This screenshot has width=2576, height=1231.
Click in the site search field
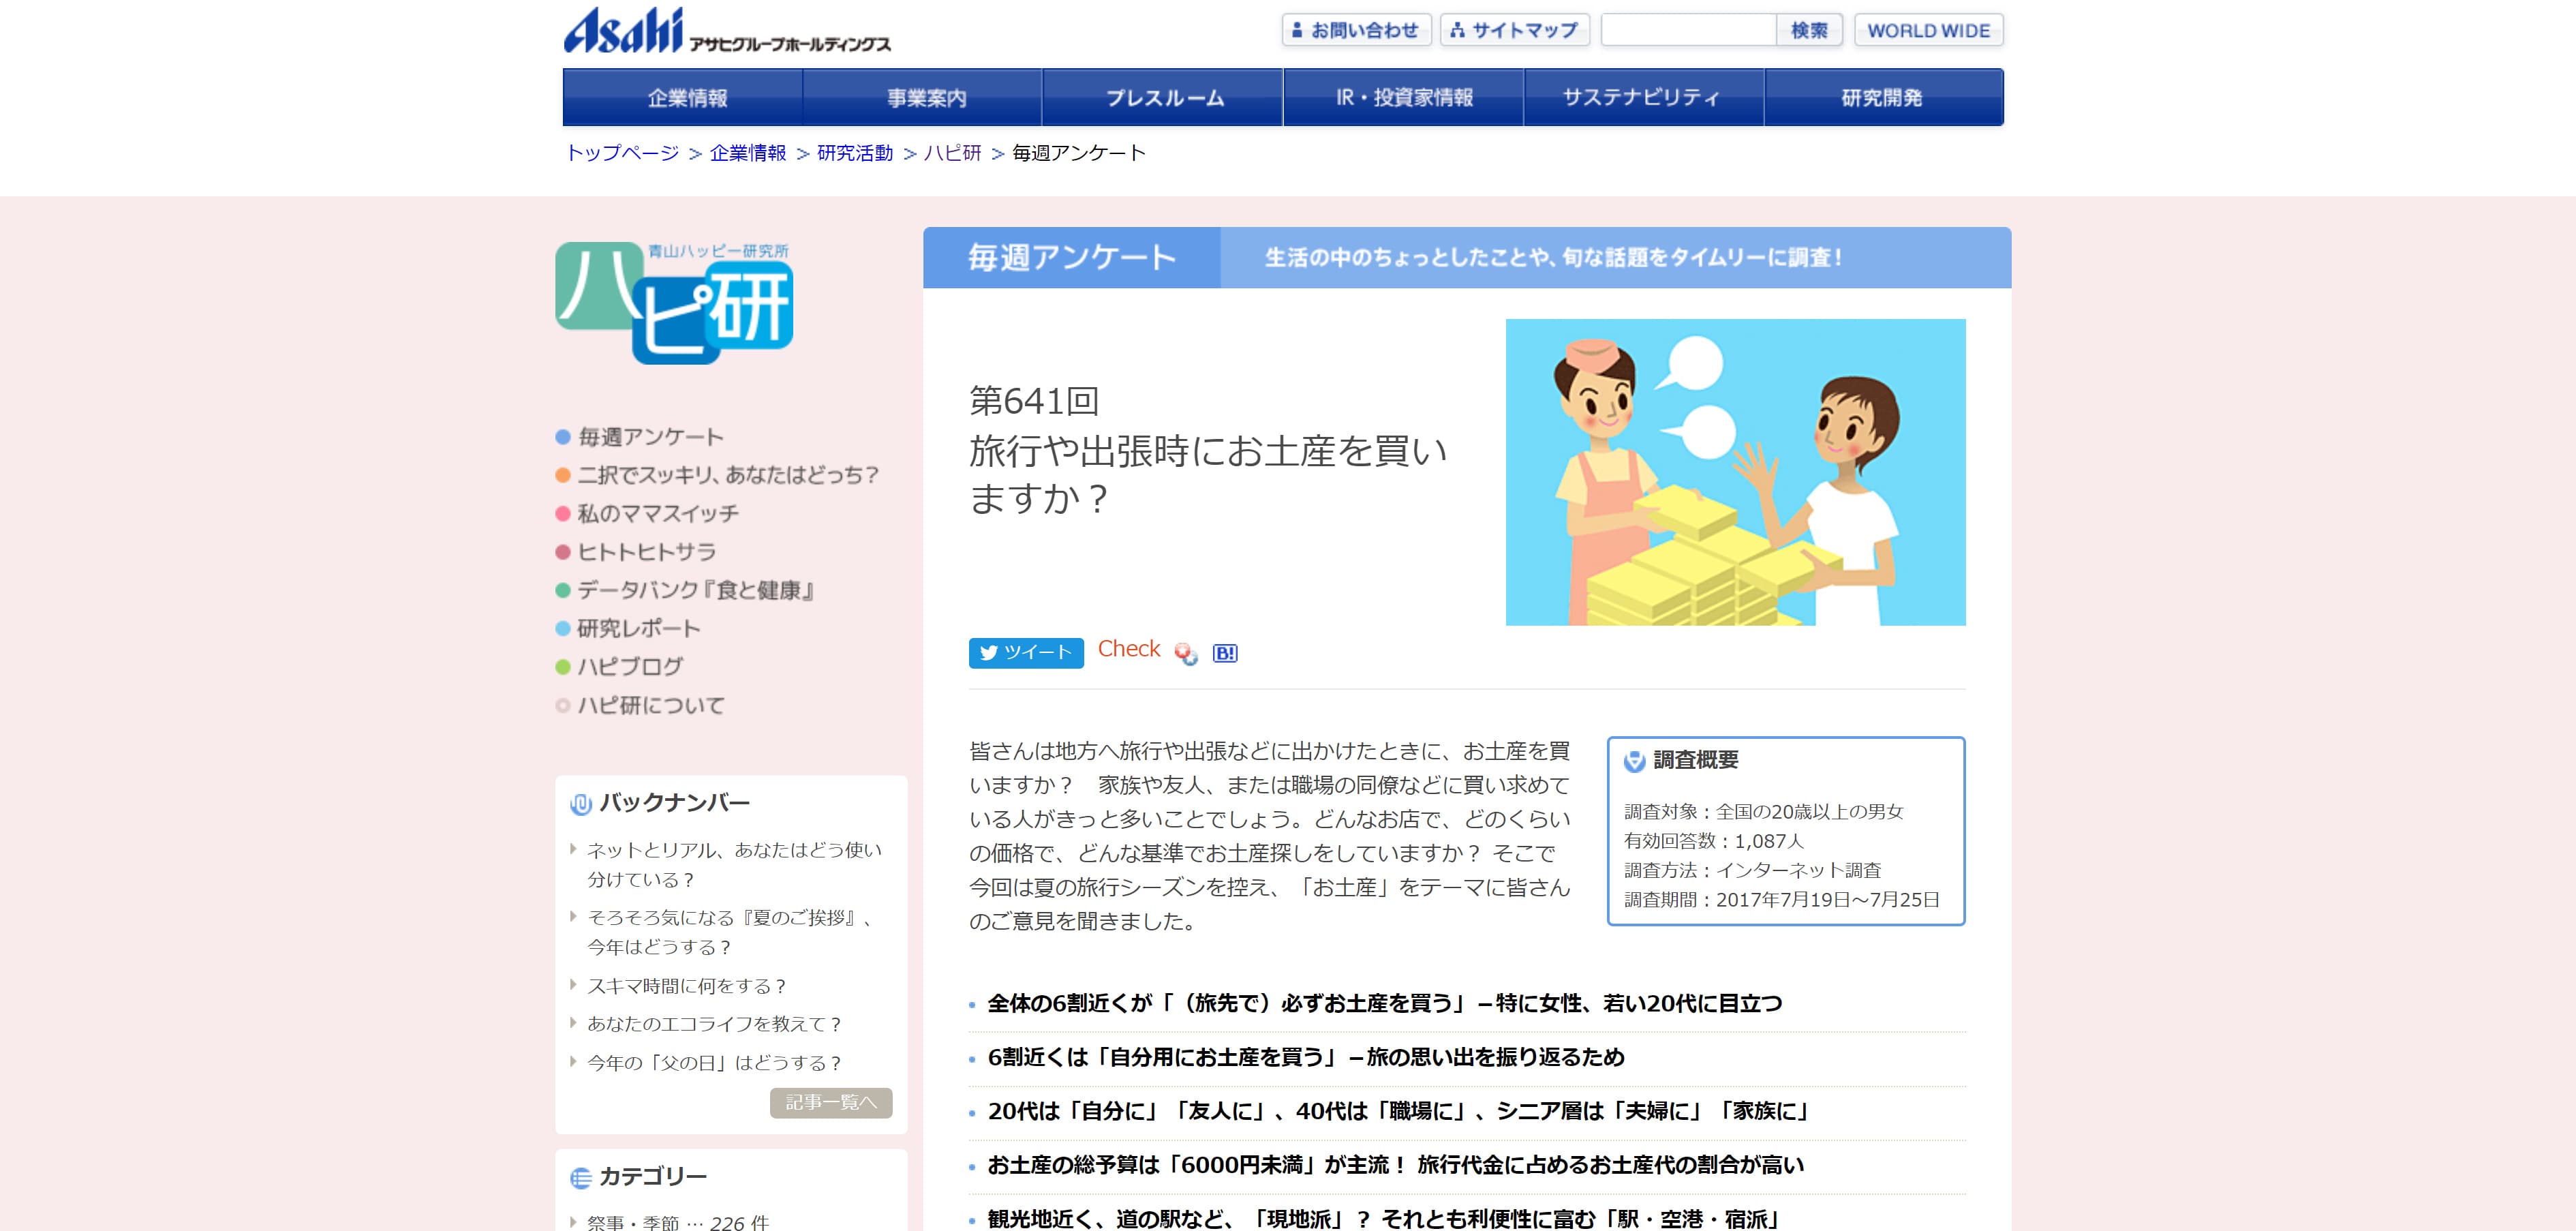[1688, 30]
